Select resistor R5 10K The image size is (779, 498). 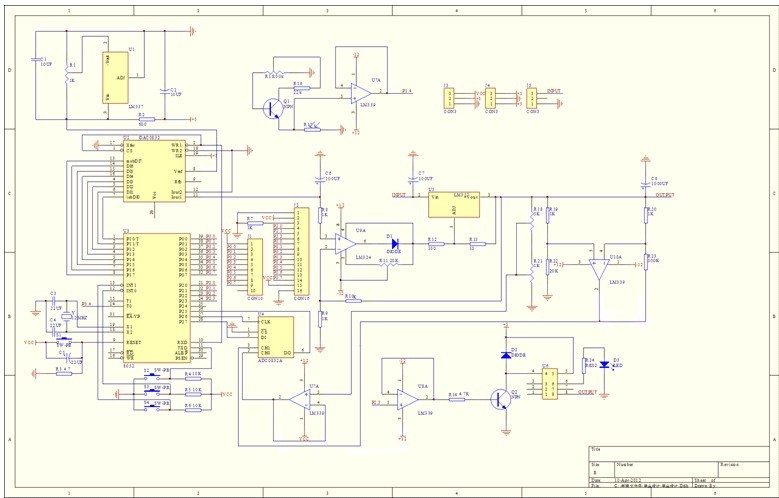tap(193, 394)
